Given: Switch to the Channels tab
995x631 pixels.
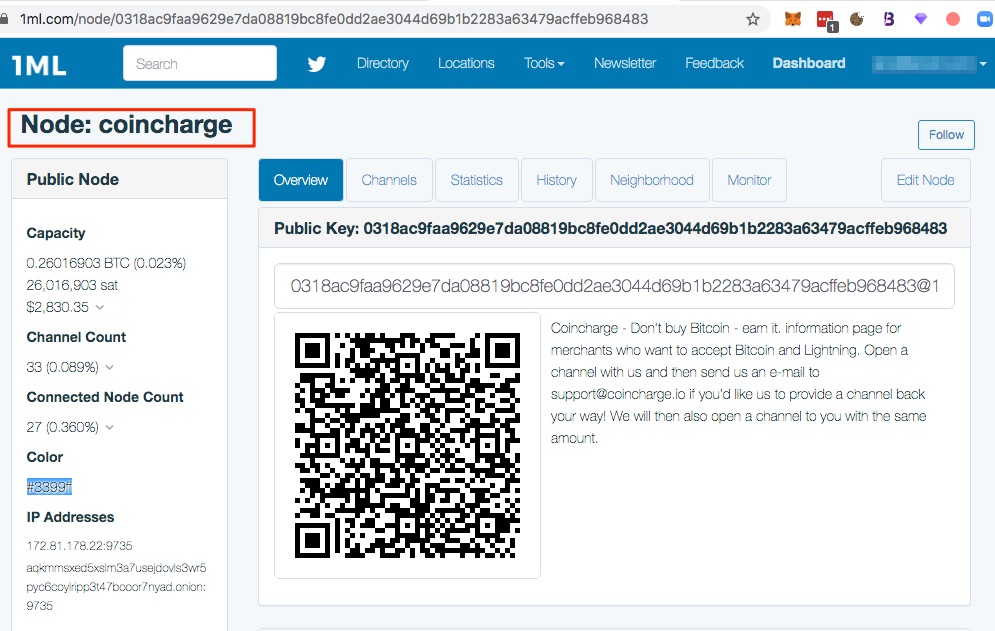Looking at the screenshot, I should tap(389, 180).
